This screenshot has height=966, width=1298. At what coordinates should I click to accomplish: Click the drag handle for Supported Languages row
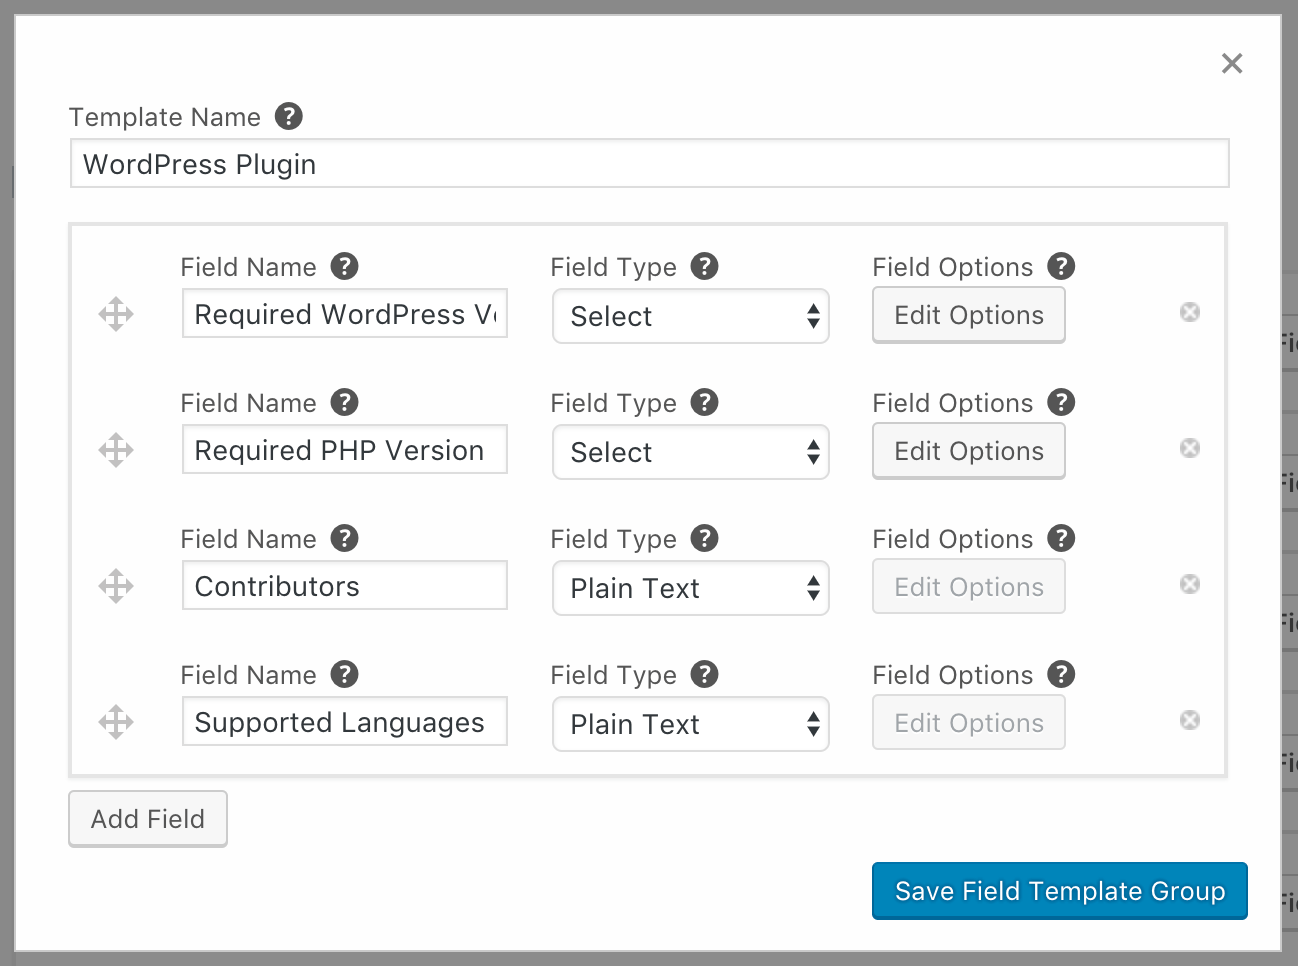pyautogui.click(x=116, y=722)
